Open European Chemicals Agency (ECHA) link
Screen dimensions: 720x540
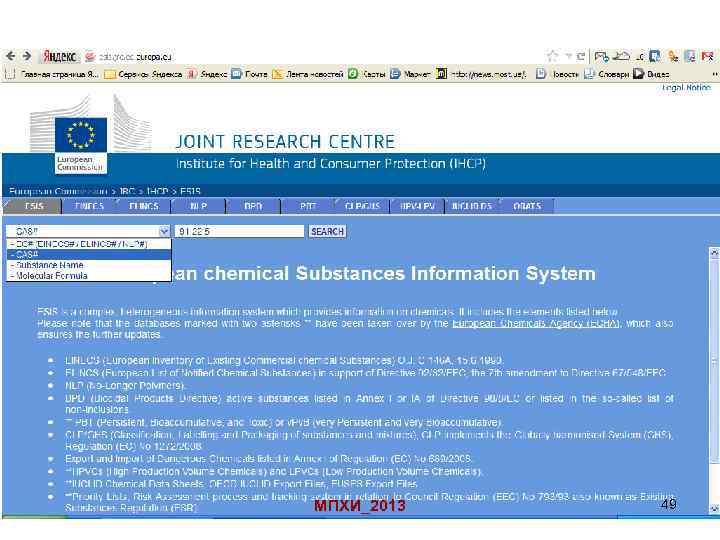(x=536, y=323)
